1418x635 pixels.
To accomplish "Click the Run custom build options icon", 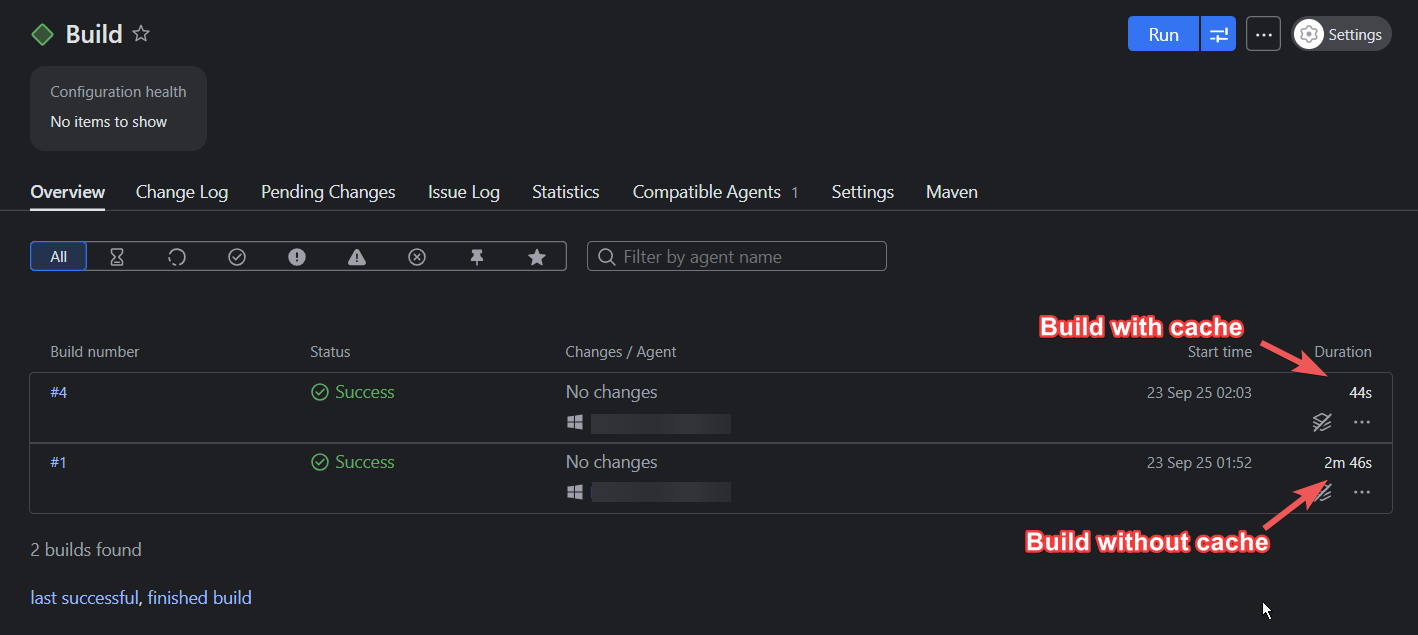I will 1218,34.
